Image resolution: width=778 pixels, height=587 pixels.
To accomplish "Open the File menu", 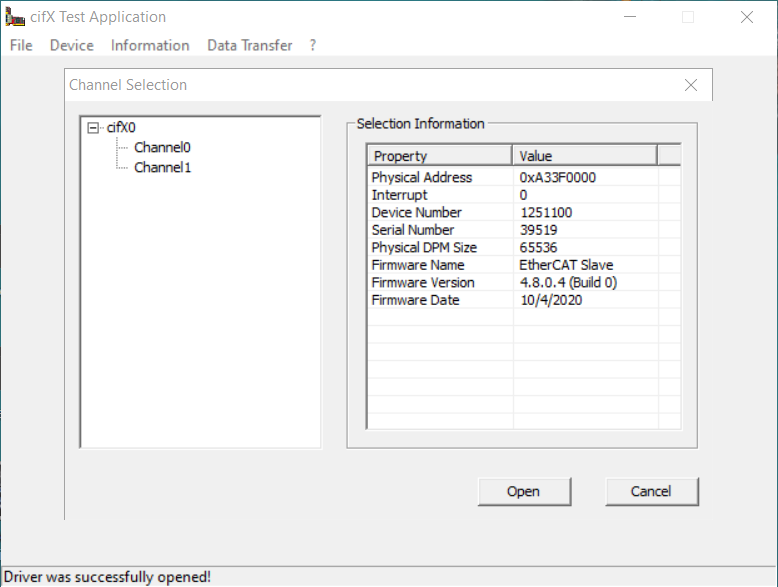I will [21, 45].
